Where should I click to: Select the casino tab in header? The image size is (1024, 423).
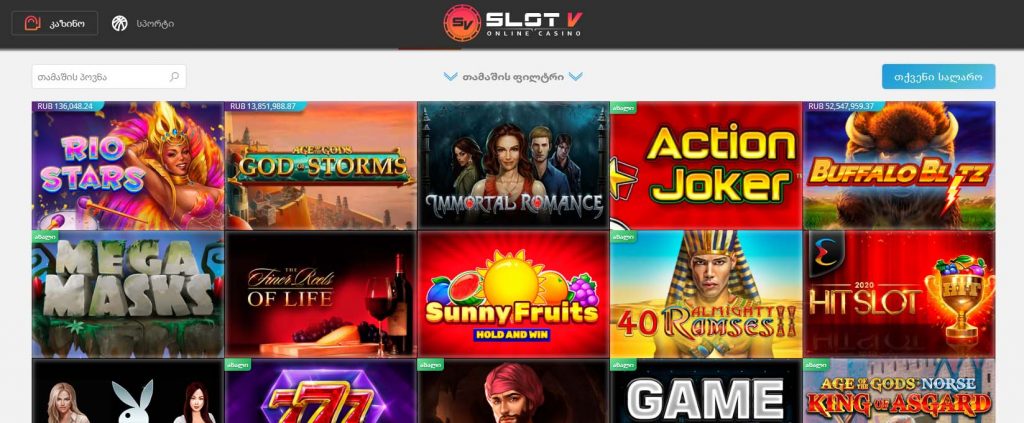click(x=55, y=24)
